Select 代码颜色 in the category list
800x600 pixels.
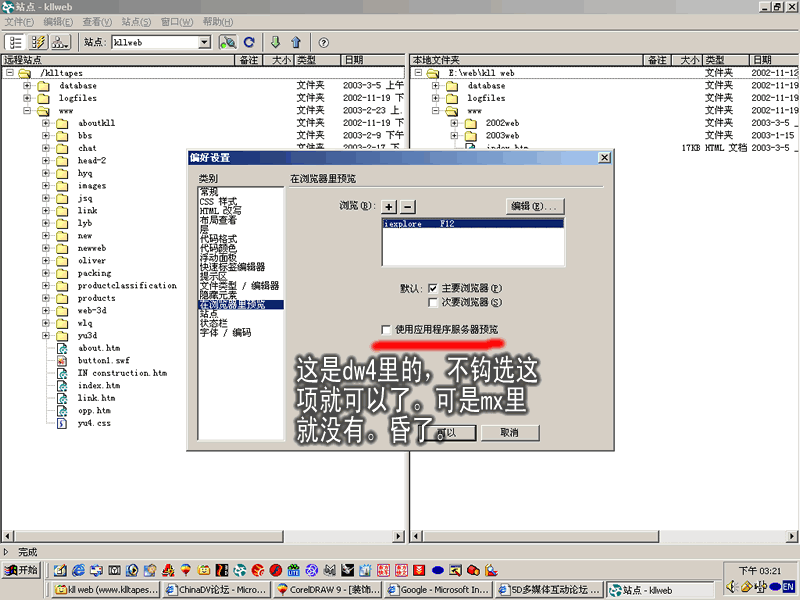[x=218, y=247]
